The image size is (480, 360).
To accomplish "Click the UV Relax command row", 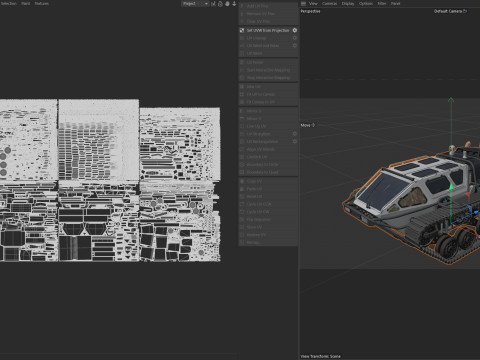I will (x=268, y=46).
